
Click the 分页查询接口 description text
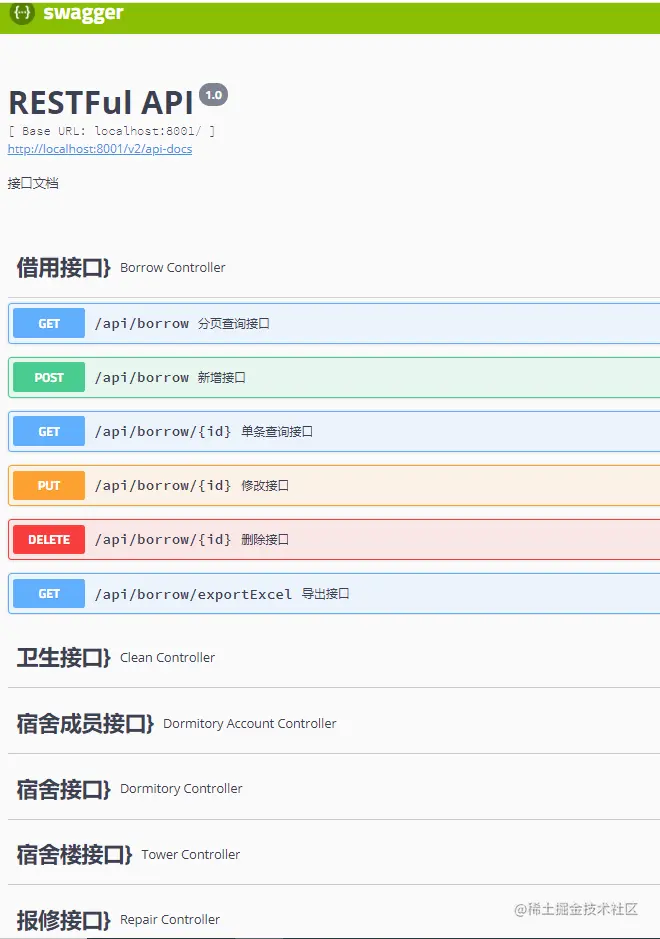(234, 323)
